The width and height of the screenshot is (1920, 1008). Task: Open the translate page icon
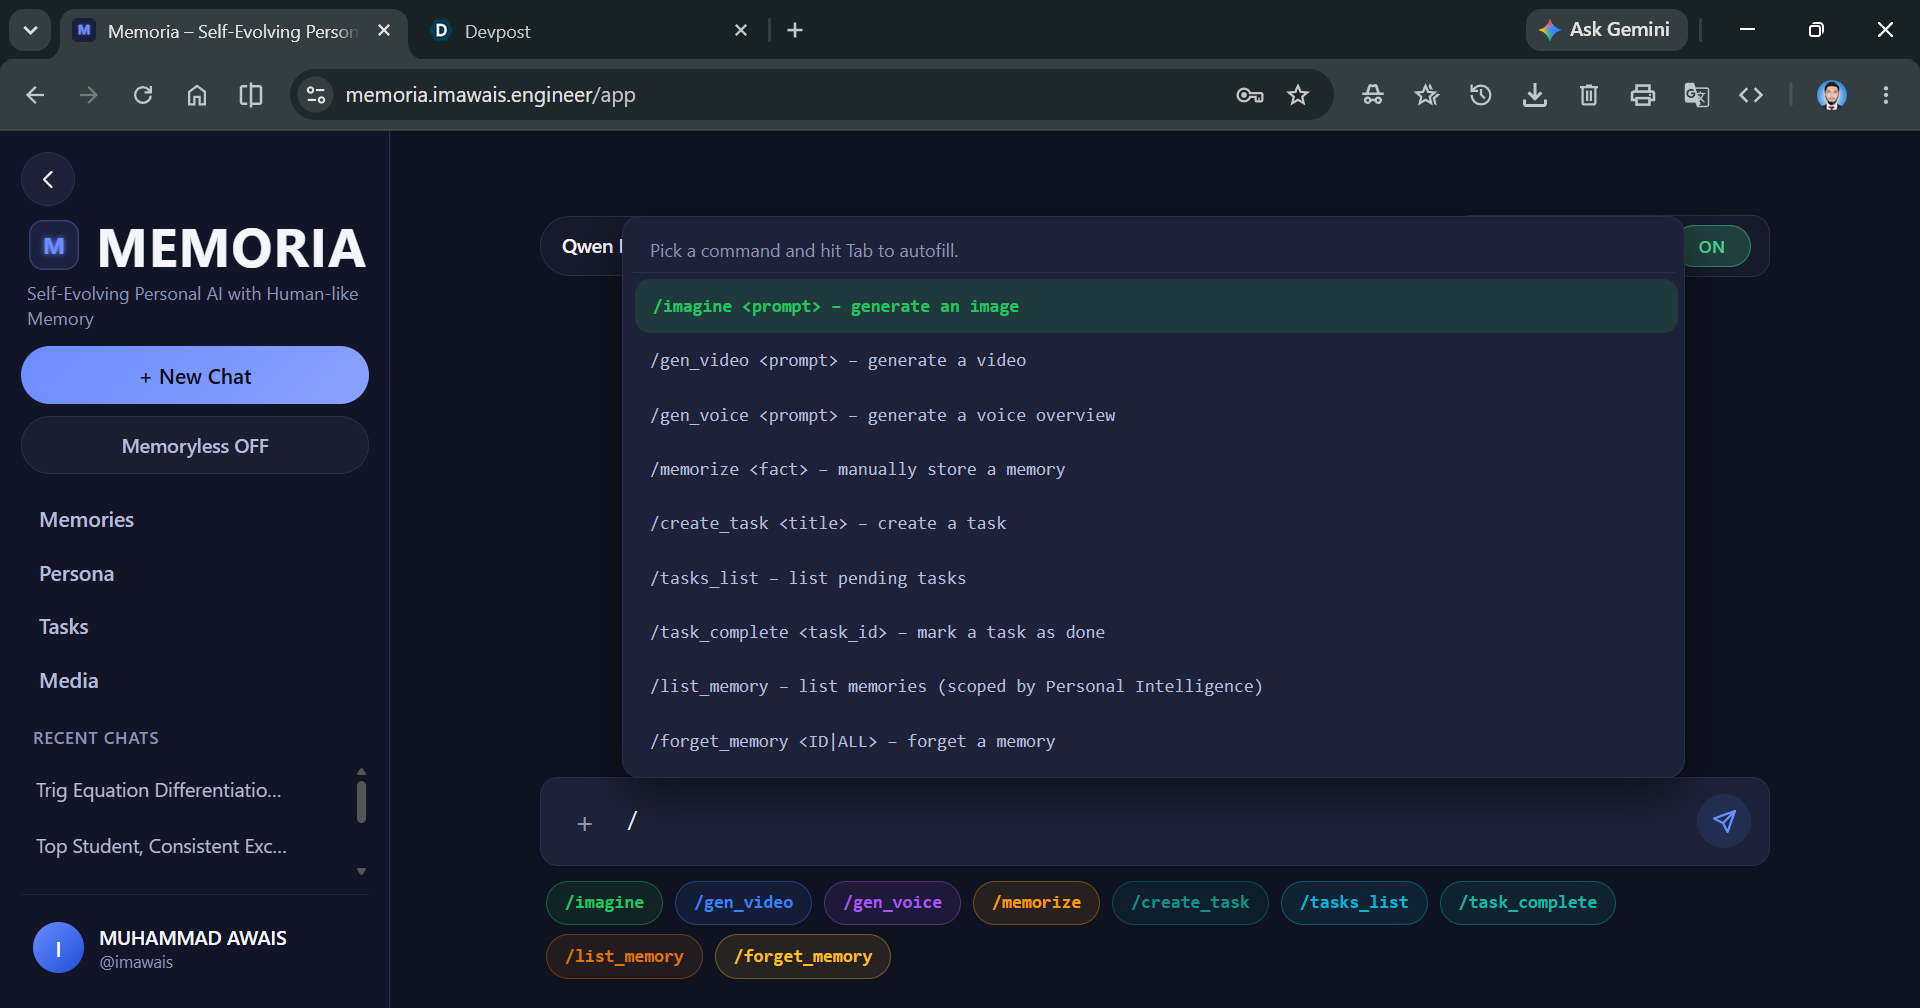1697,95
